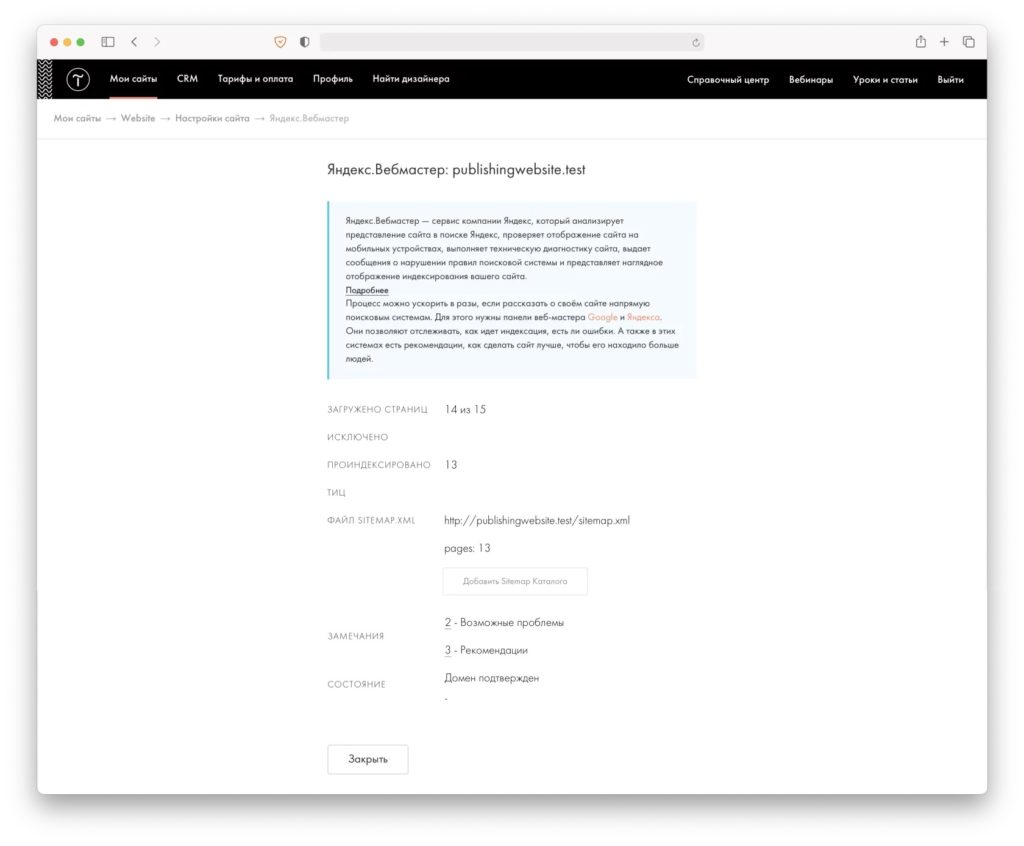The height and width of the screenshot is (846, 1024).
Task: Click the ПРОИНДЕКСИРОВАНО label
Action: click(379, 465)
